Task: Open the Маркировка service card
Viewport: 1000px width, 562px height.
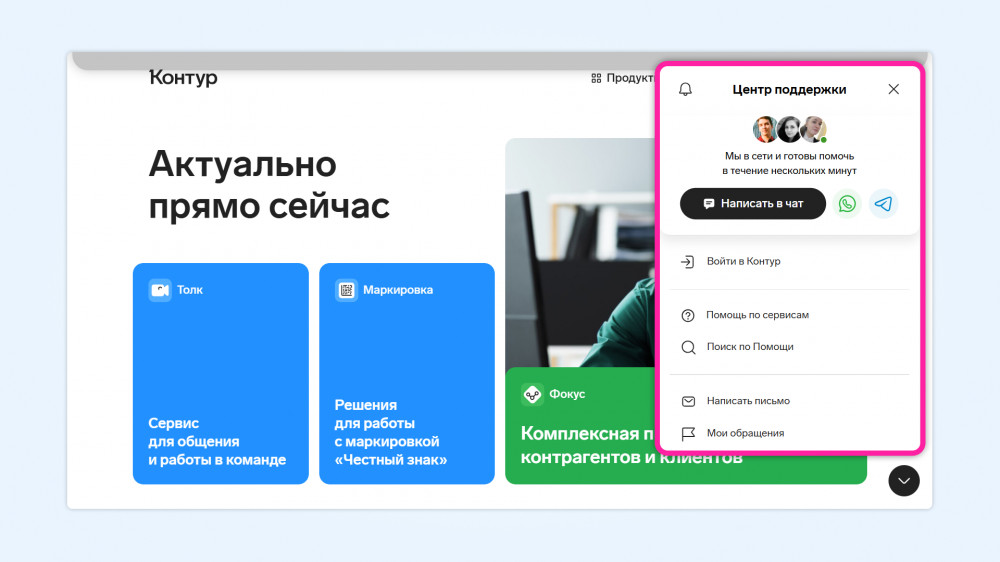Action: (407, 373)
